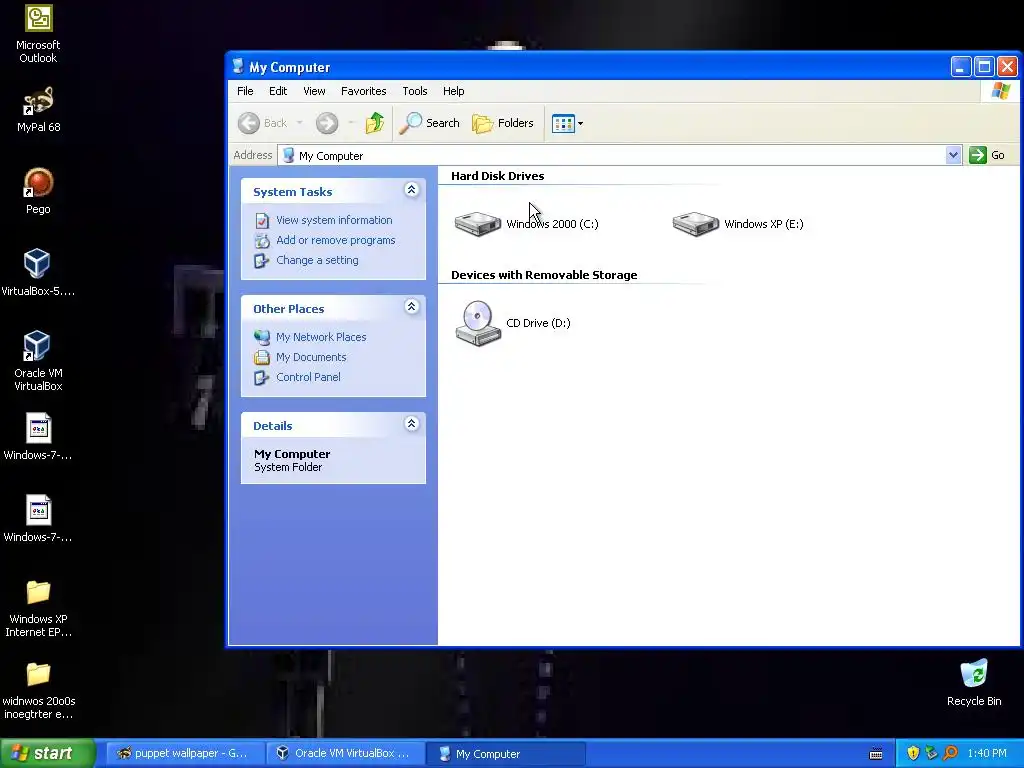Open My Documents link
The height and width of the screenshot is (768, 1024).
click(311, 357)
